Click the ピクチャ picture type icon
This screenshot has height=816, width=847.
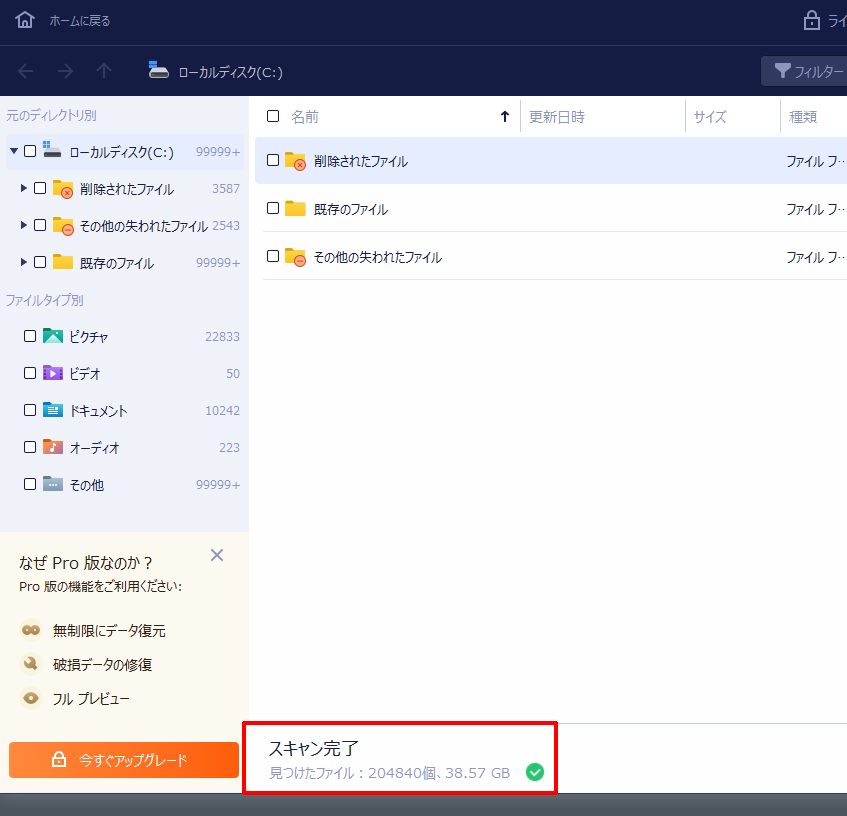[x=53, y=337]
